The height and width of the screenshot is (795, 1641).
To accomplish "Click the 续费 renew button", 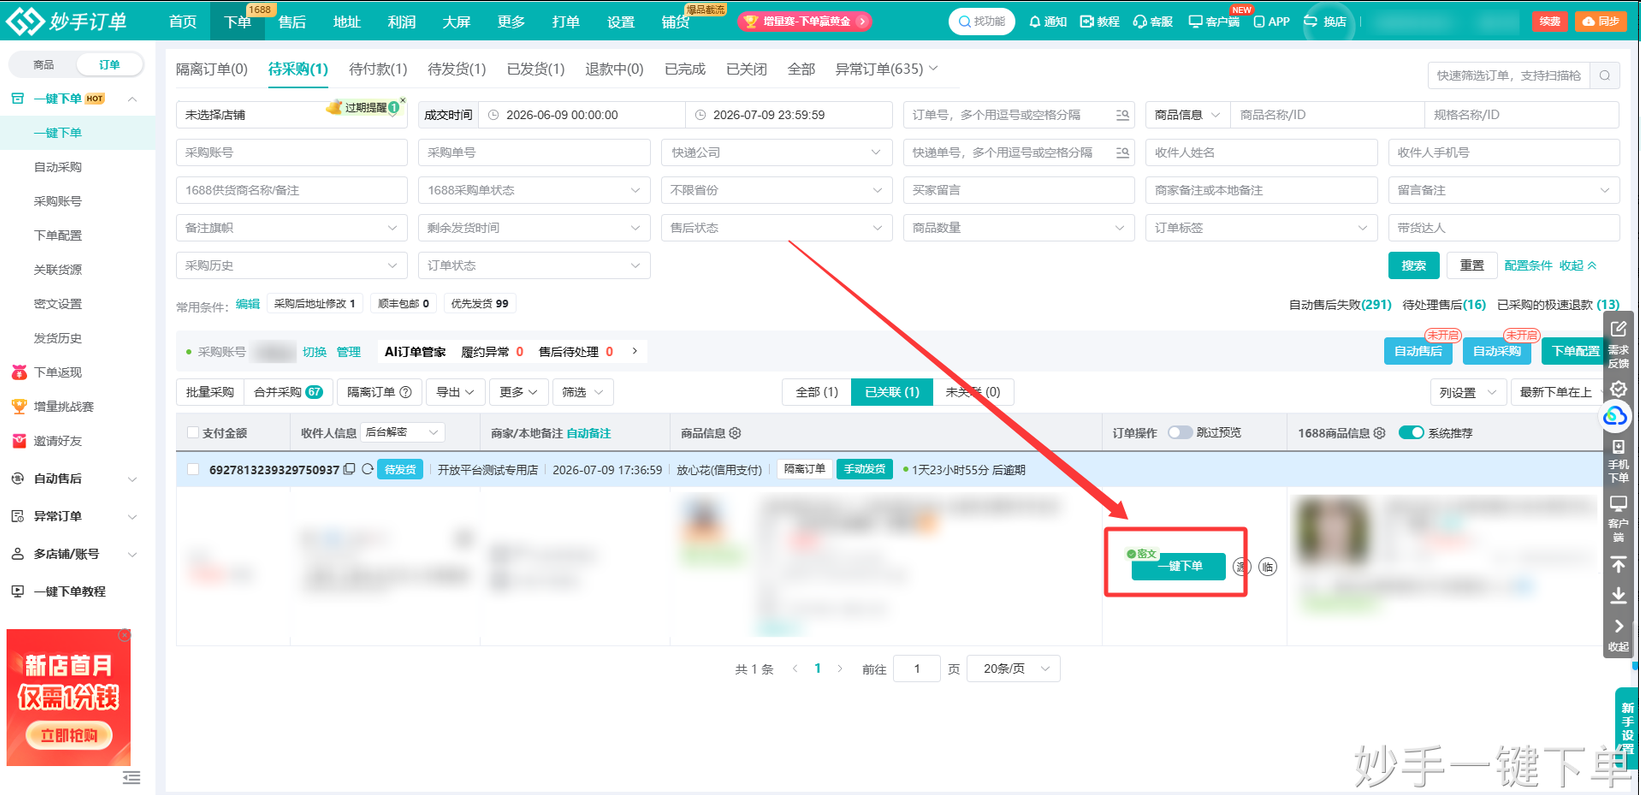I will pyautogui.click(x=1550, y=21).
